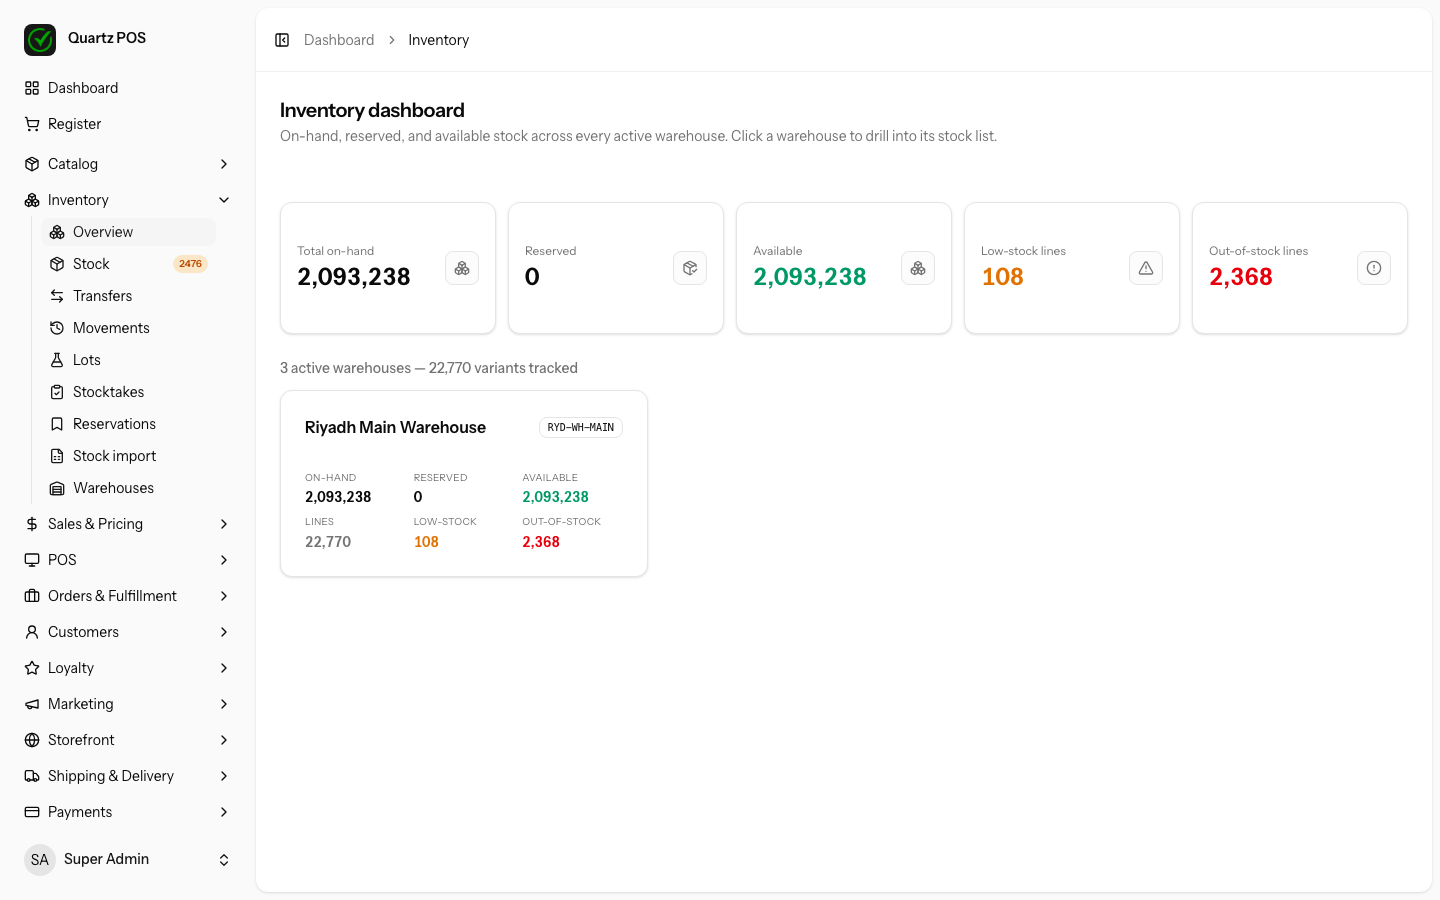Expand the Marketing menu chevron

(224, 704)
